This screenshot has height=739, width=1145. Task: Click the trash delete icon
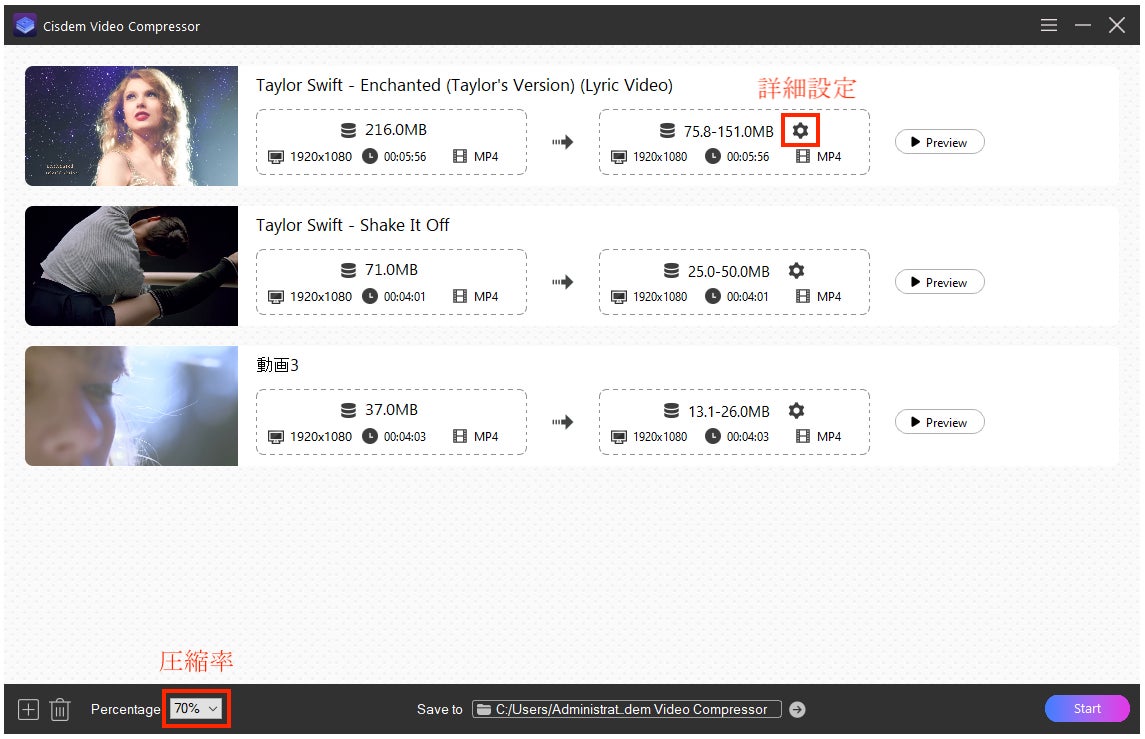(x=60, y=709)
